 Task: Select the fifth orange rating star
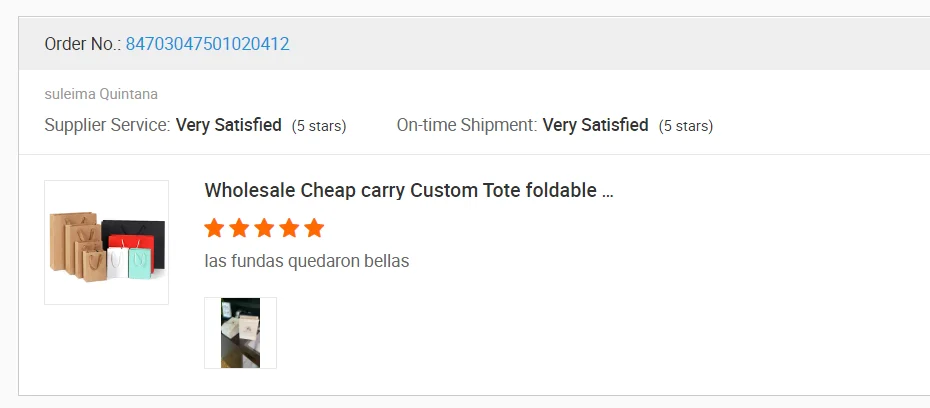(x=314, y=228)
